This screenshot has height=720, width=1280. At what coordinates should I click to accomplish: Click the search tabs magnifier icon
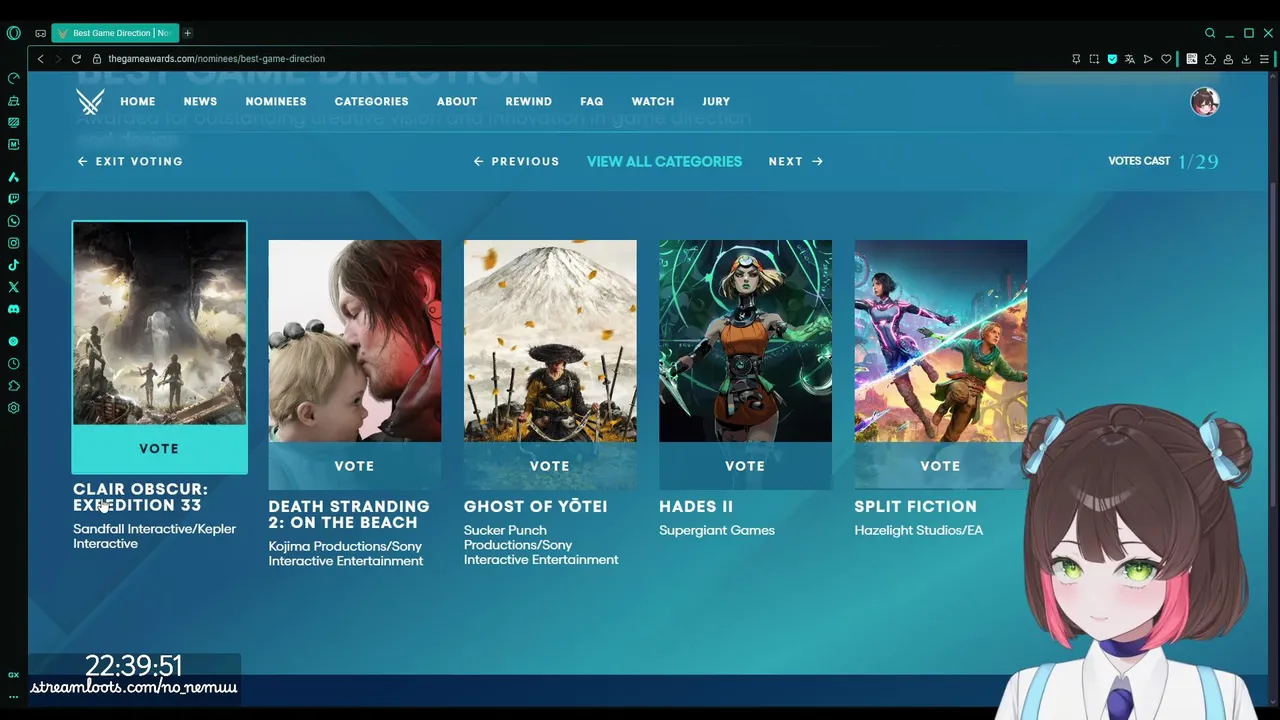1210,33
